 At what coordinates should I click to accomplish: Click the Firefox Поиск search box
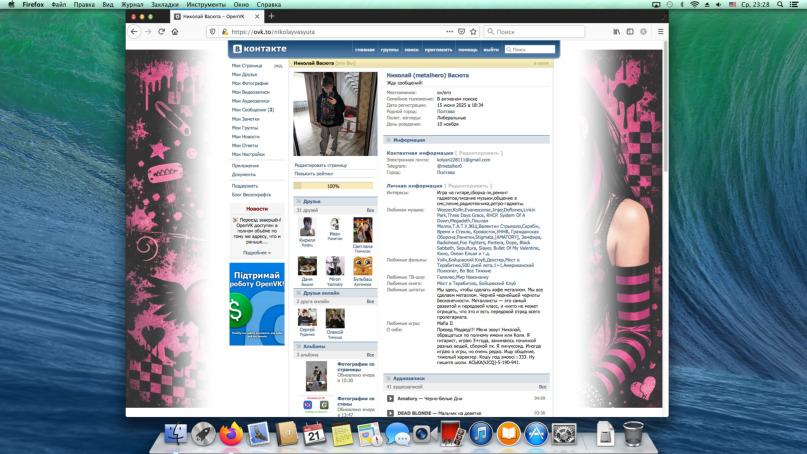(534, 31)
